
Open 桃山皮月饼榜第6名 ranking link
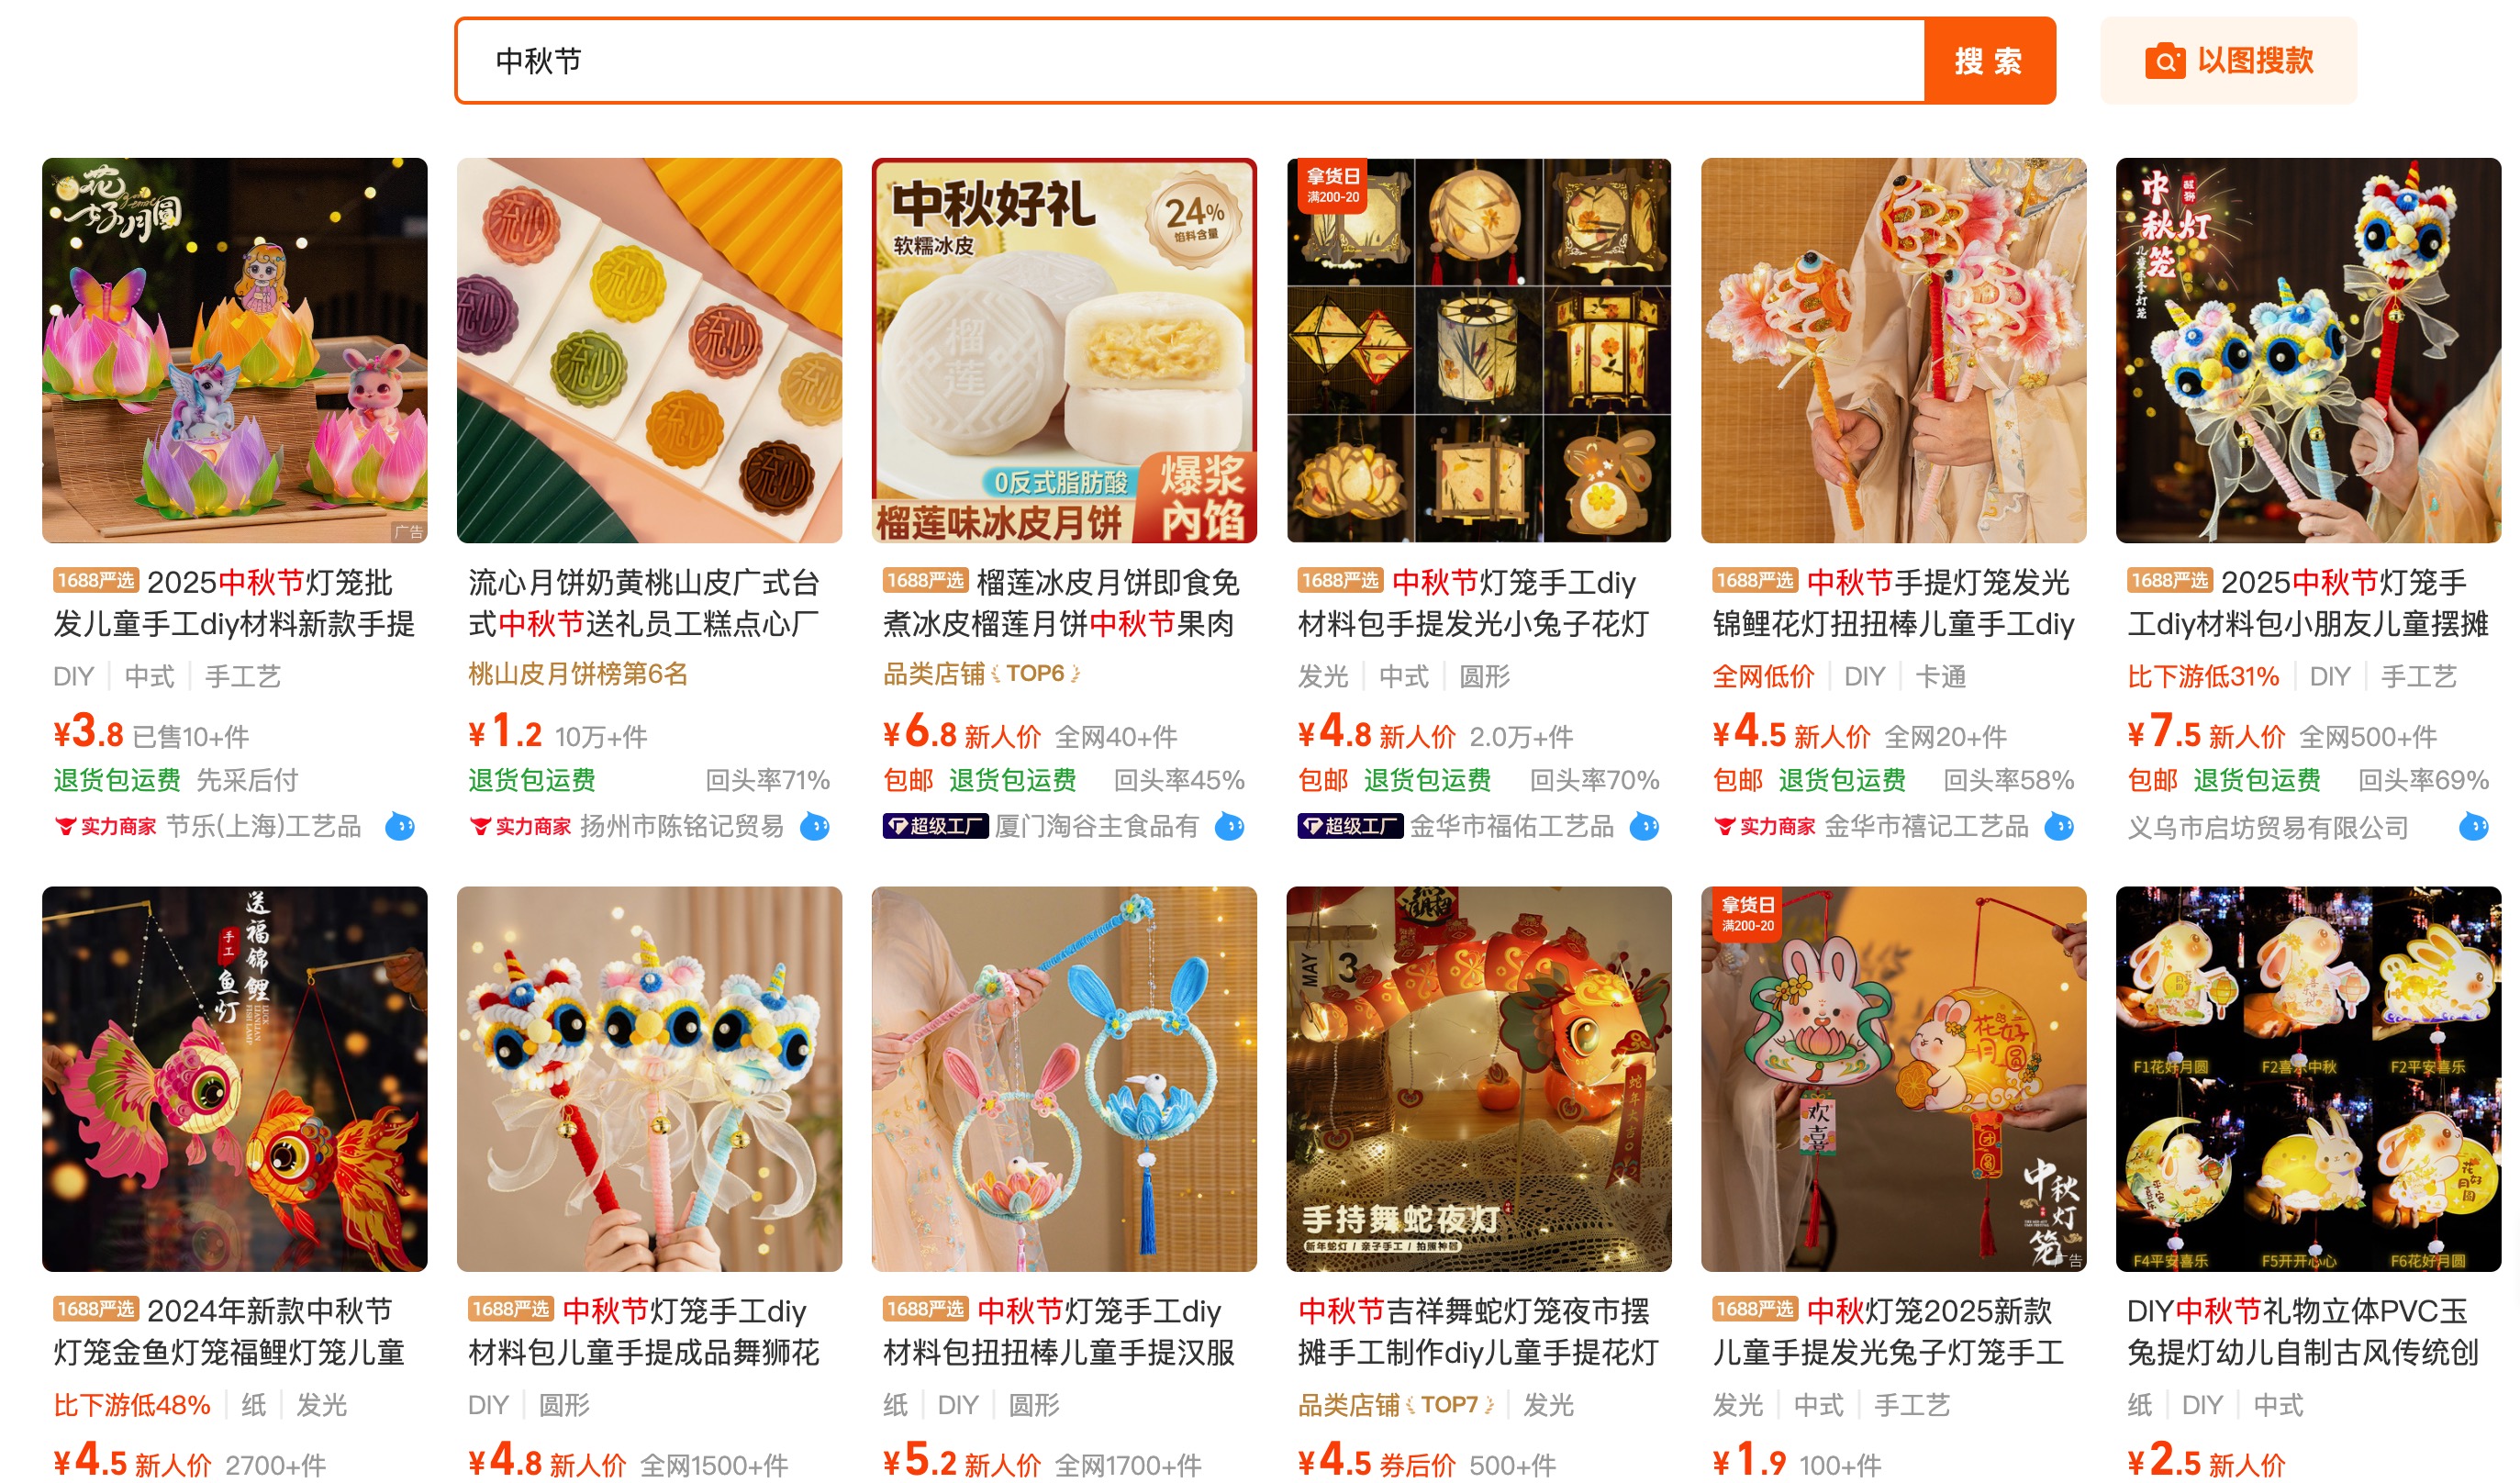coord(578,674)
